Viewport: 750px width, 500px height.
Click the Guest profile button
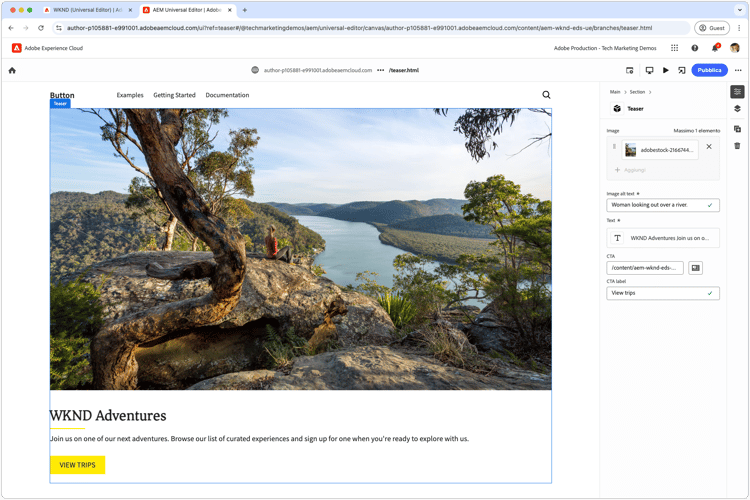[x=712, y=28]
